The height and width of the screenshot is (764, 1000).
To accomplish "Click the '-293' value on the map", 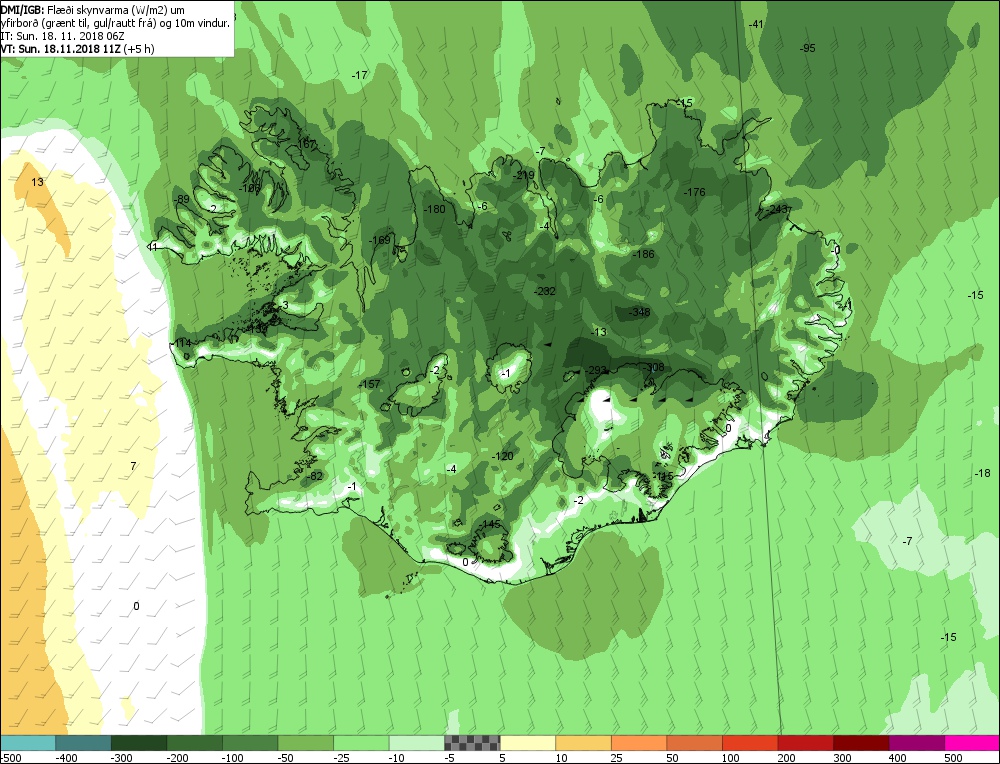I will (x=596, y=370).
